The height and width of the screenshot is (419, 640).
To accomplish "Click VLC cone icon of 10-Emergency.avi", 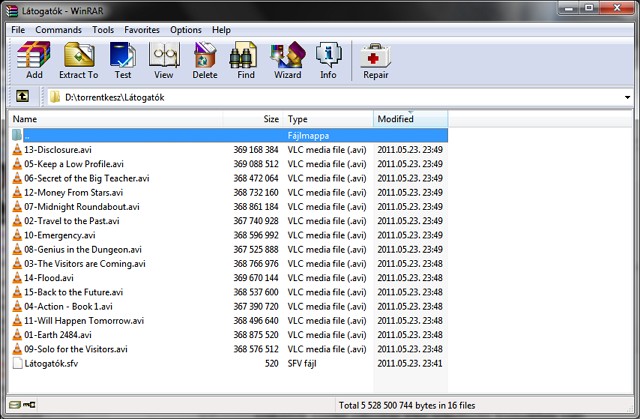I will pos(17,235).
